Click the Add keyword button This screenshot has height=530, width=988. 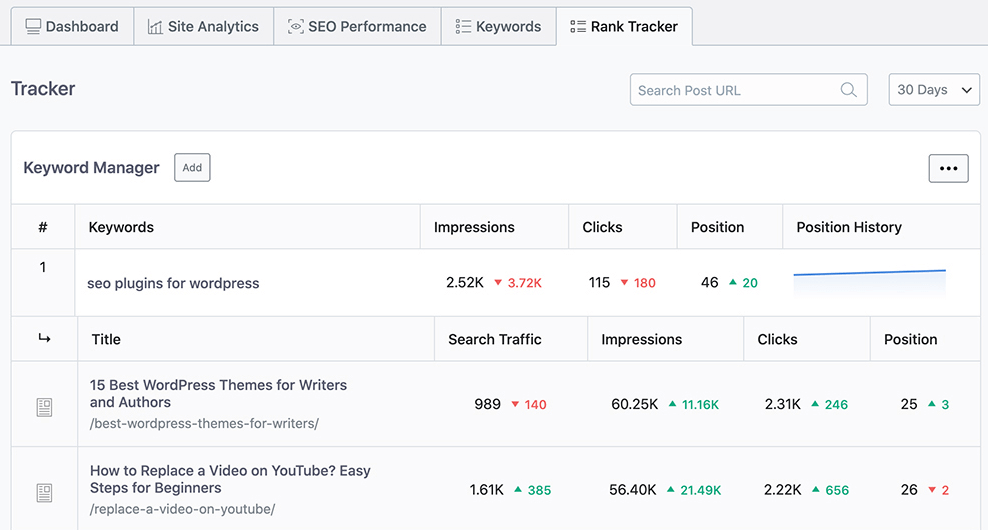pos(192,168)
